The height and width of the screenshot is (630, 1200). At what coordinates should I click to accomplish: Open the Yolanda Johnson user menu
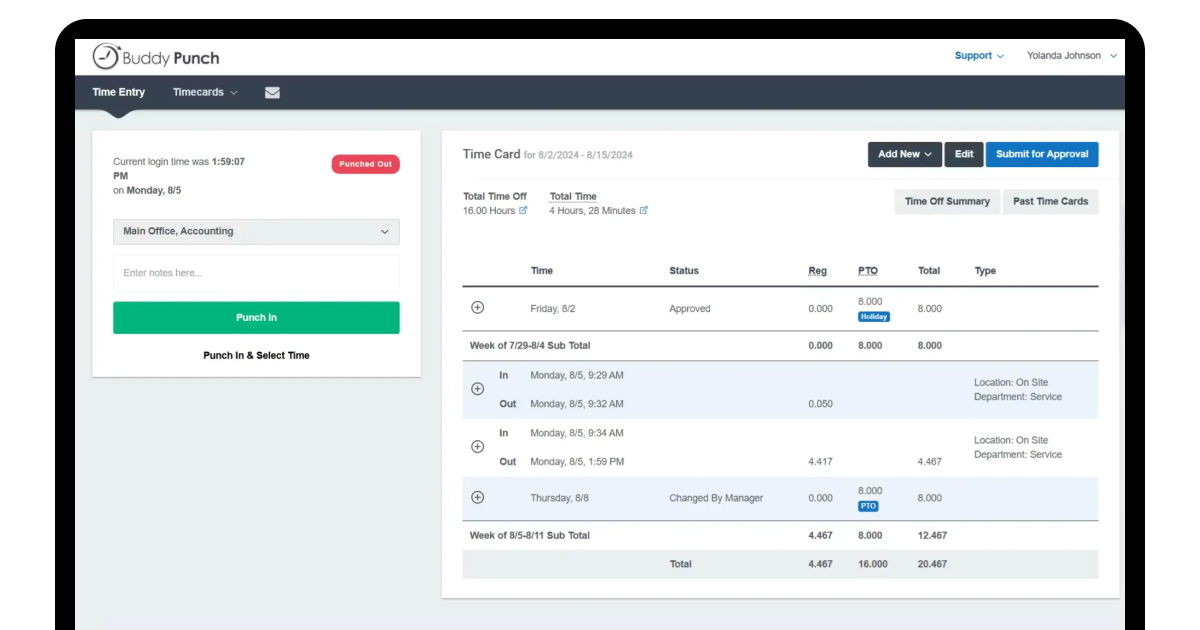[1072, 56]
